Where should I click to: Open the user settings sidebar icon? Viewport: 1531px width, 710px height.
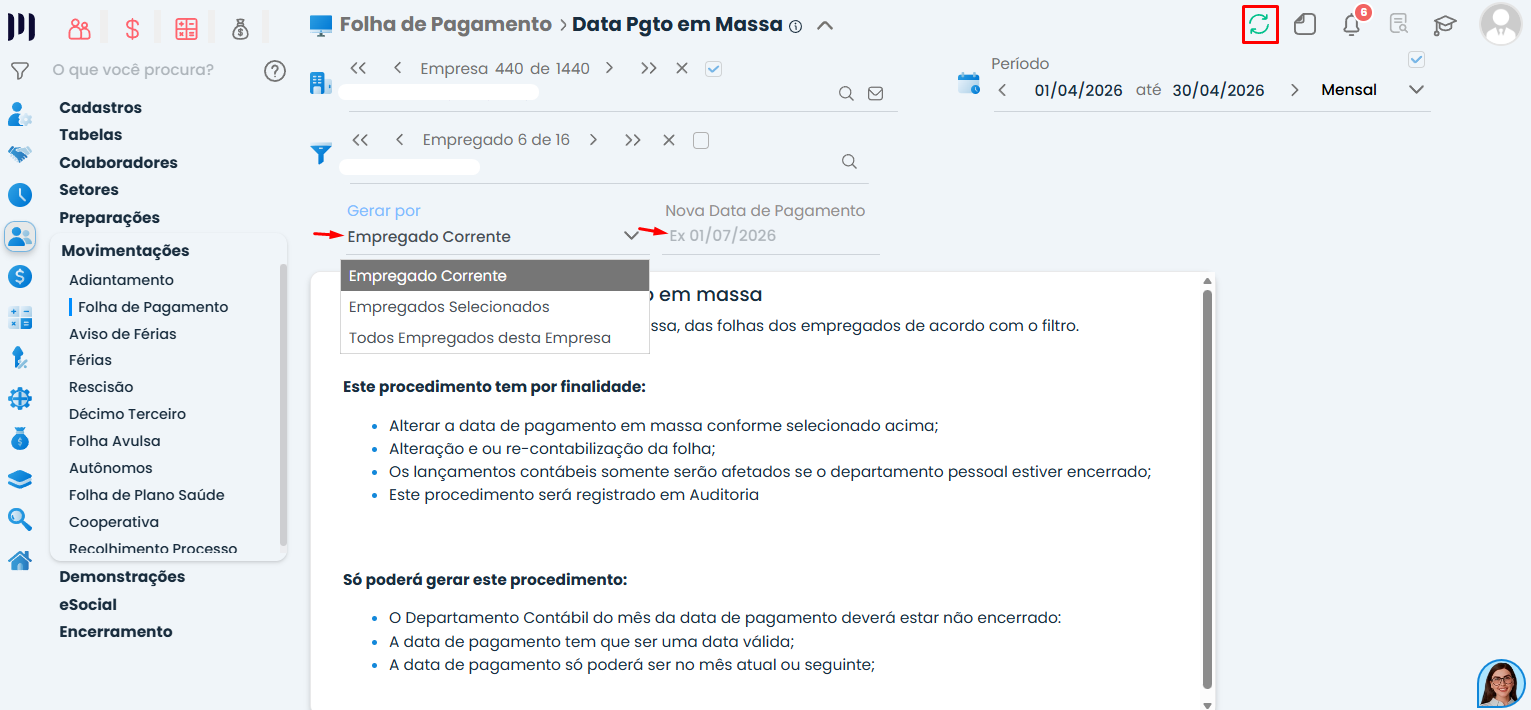click(19, 113)
